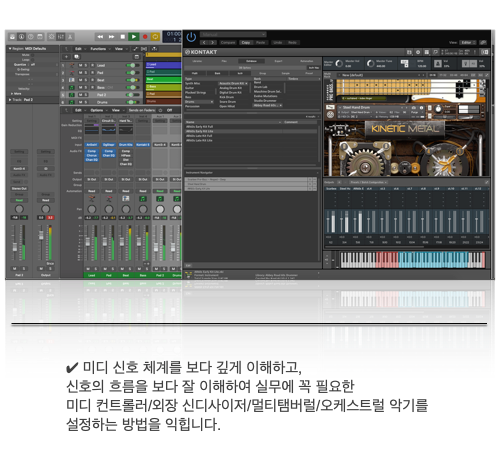Select Acoustic Drum Kit in Kontakt browser

[232, 83]
